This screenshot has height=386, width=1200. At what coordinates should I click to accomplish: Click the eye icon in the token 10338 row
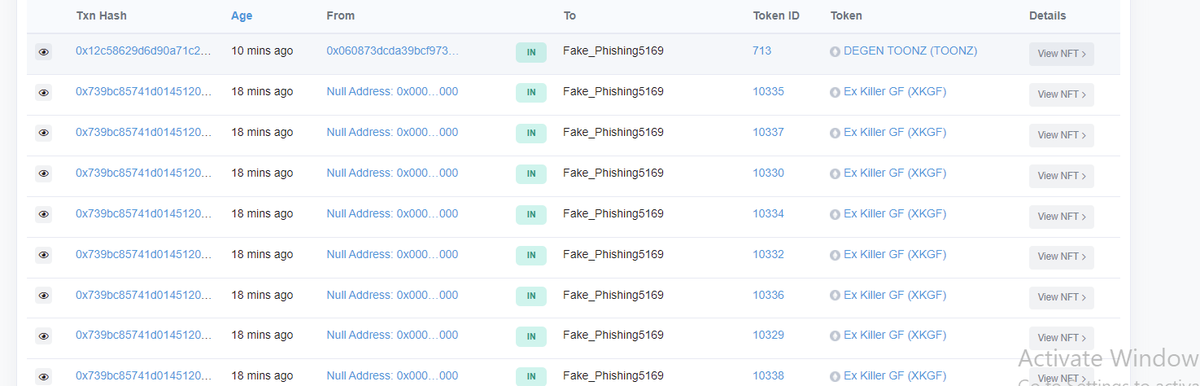[44, 376]
